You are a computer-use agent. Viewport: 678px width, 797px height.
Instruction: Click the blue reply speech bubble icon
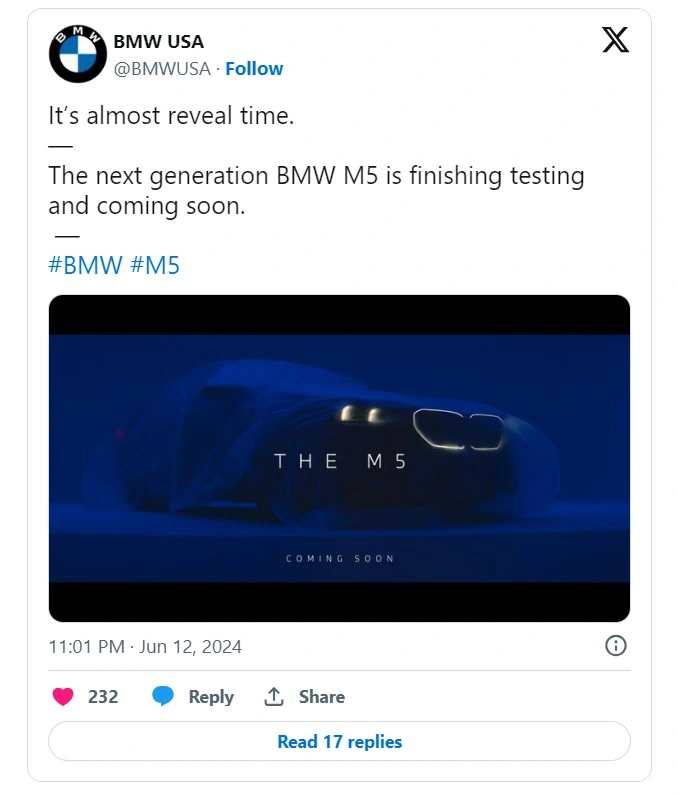coord(163,697)
